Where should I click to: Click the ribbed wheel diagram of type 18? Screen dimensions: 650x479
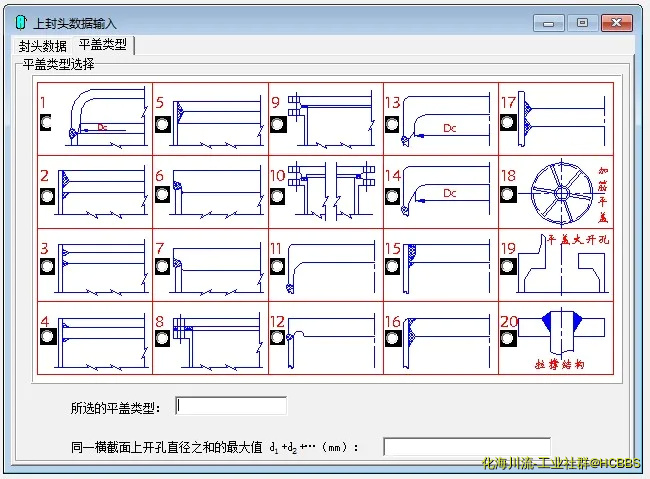coord(562,193)
